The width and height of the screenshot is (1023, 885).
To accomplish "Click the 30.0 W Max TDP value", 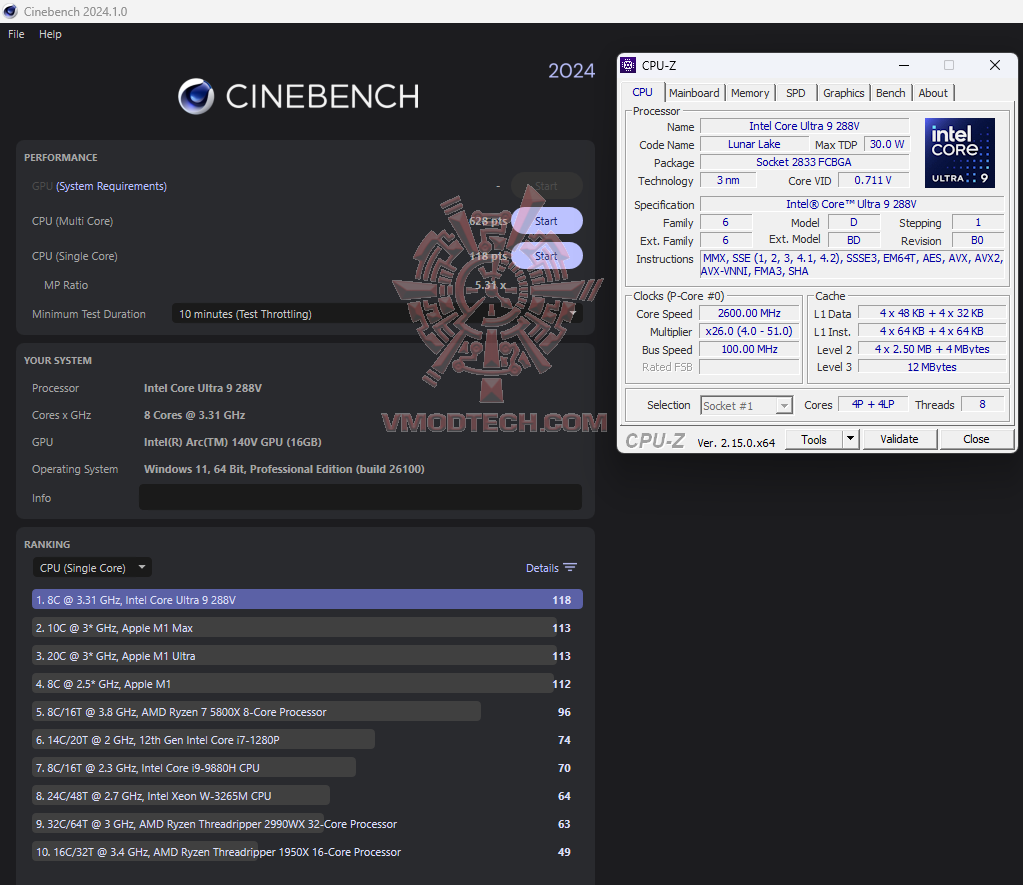I will point(887,144).
